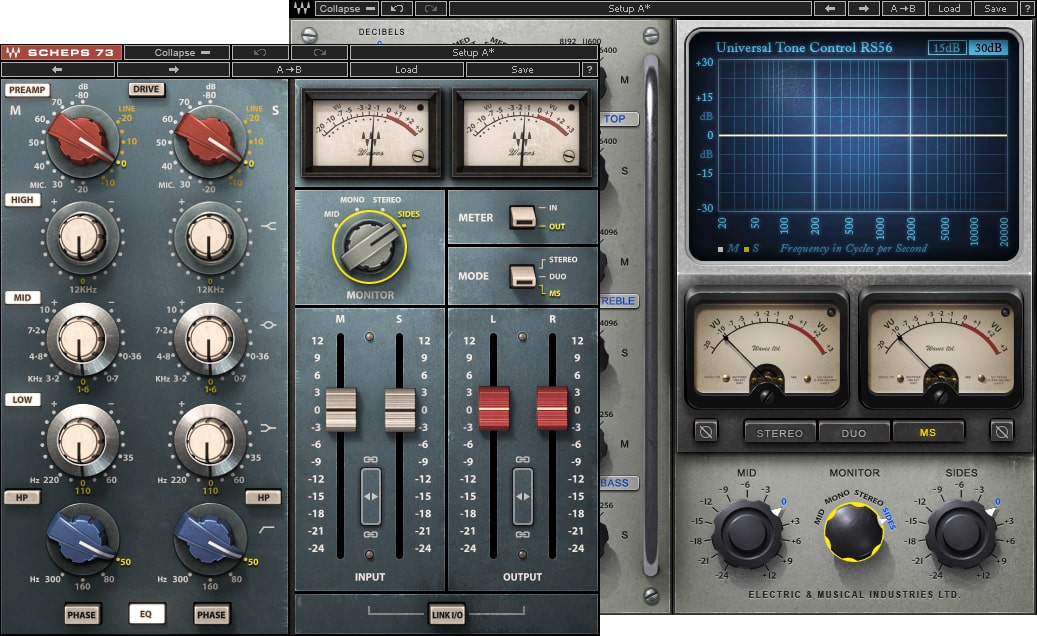
Task: Click input fader link arrows in Scheps 73
Action: pyautogui.click(x=370, y=496)
